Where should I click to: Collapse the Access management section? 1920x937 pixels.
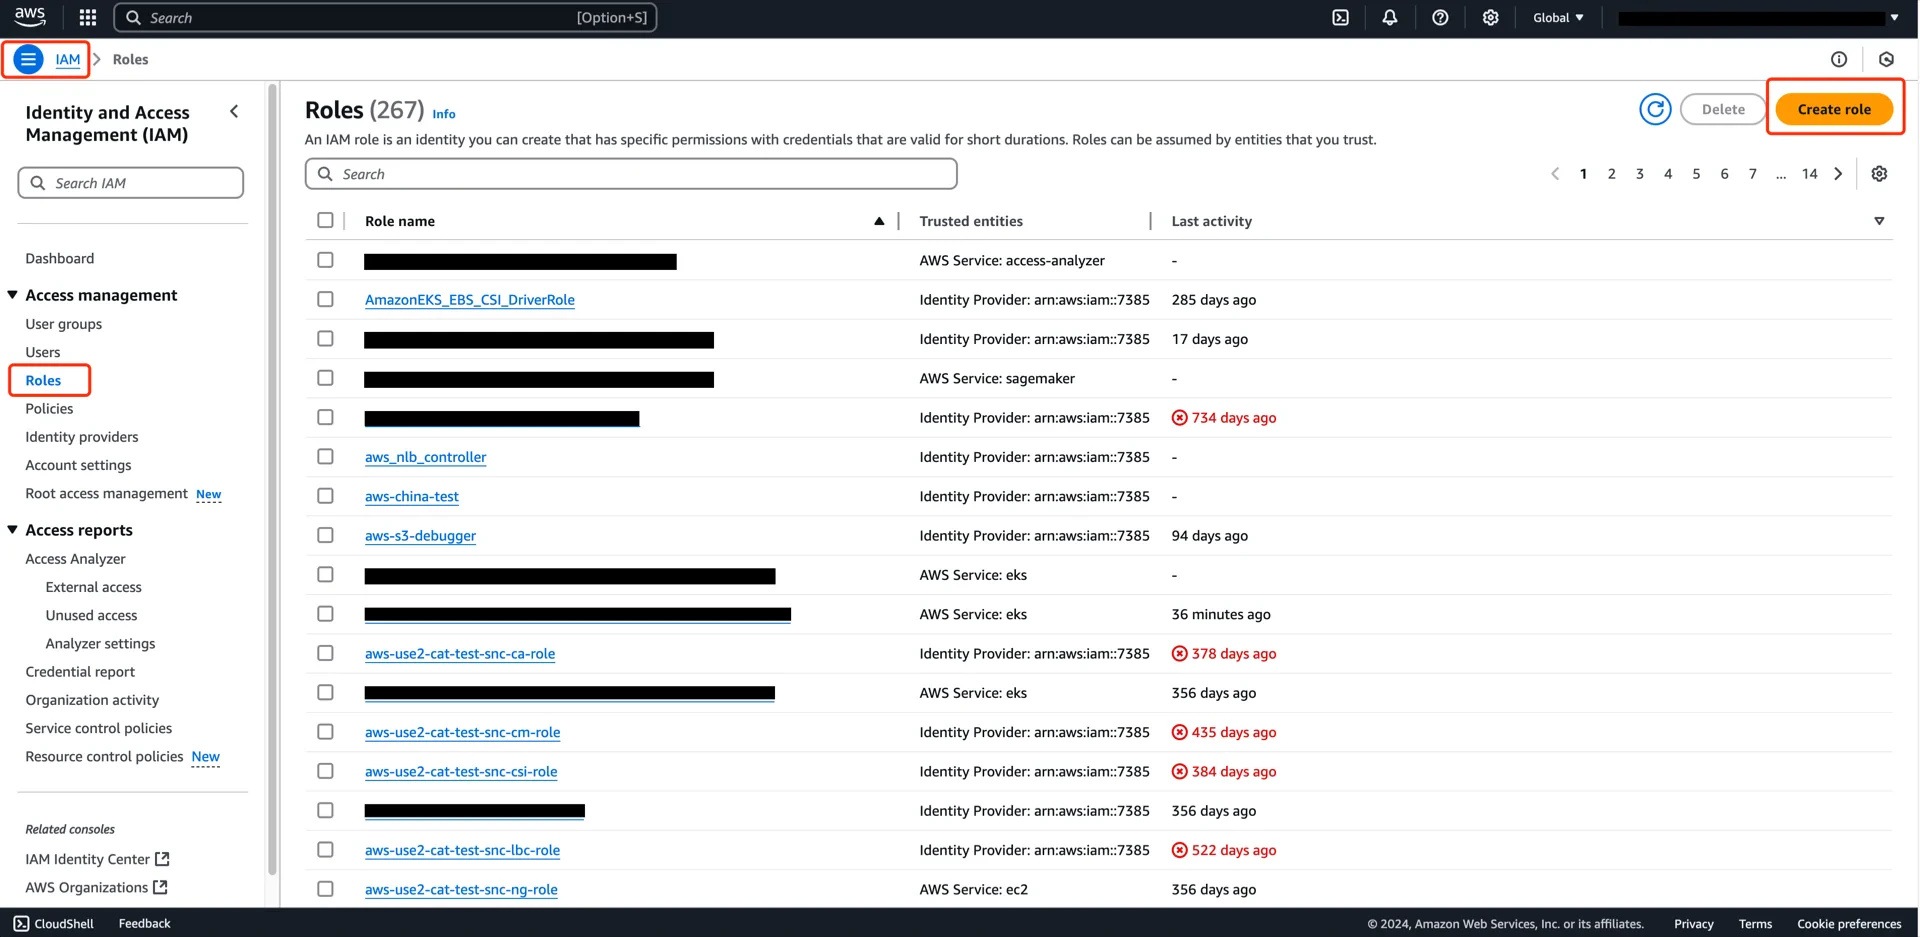tap(12, 295)
